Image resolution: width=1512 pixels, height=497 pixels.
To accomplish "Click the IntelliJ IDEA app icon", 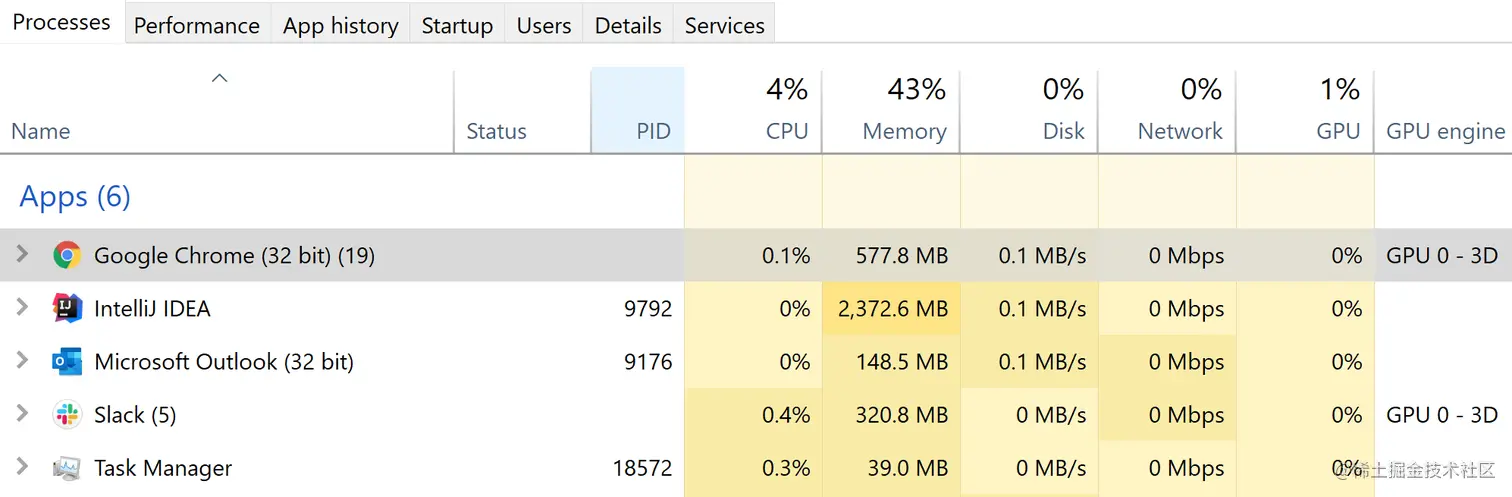I will (67, 308).
